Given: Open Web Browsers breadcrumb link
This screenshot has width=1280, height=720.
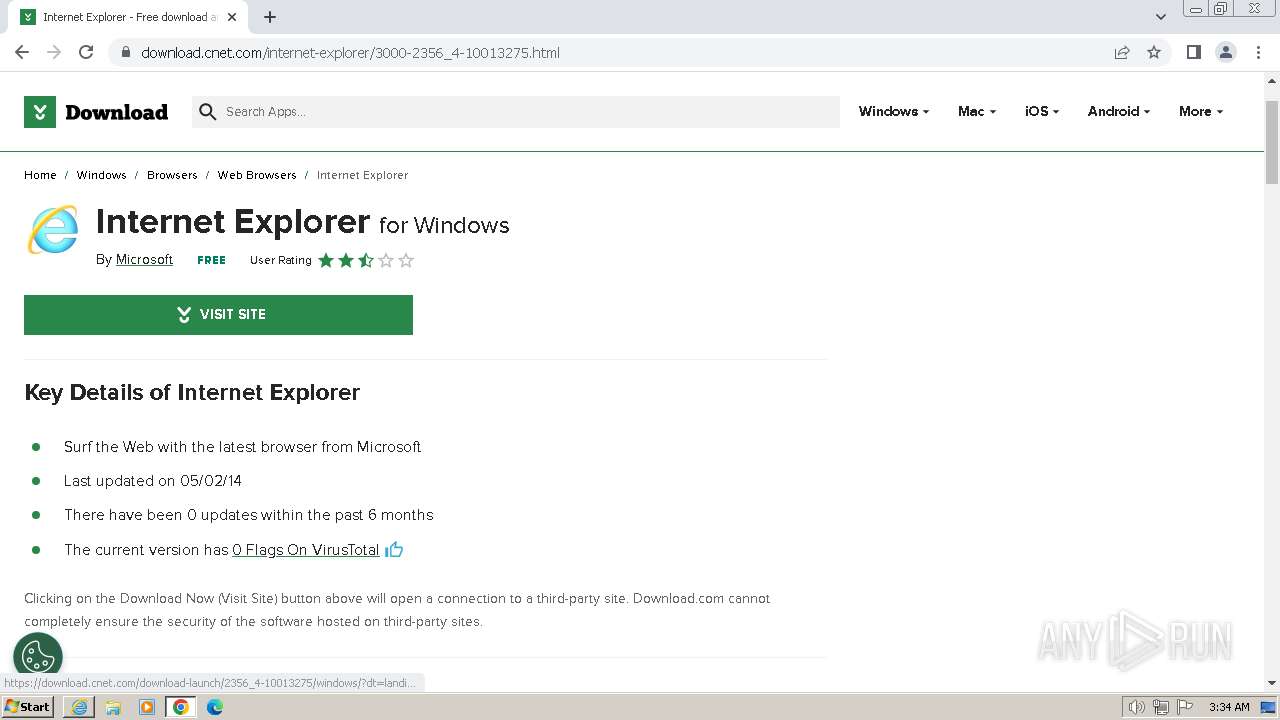Looking at the screenshot, I should [x=257, y=175].
